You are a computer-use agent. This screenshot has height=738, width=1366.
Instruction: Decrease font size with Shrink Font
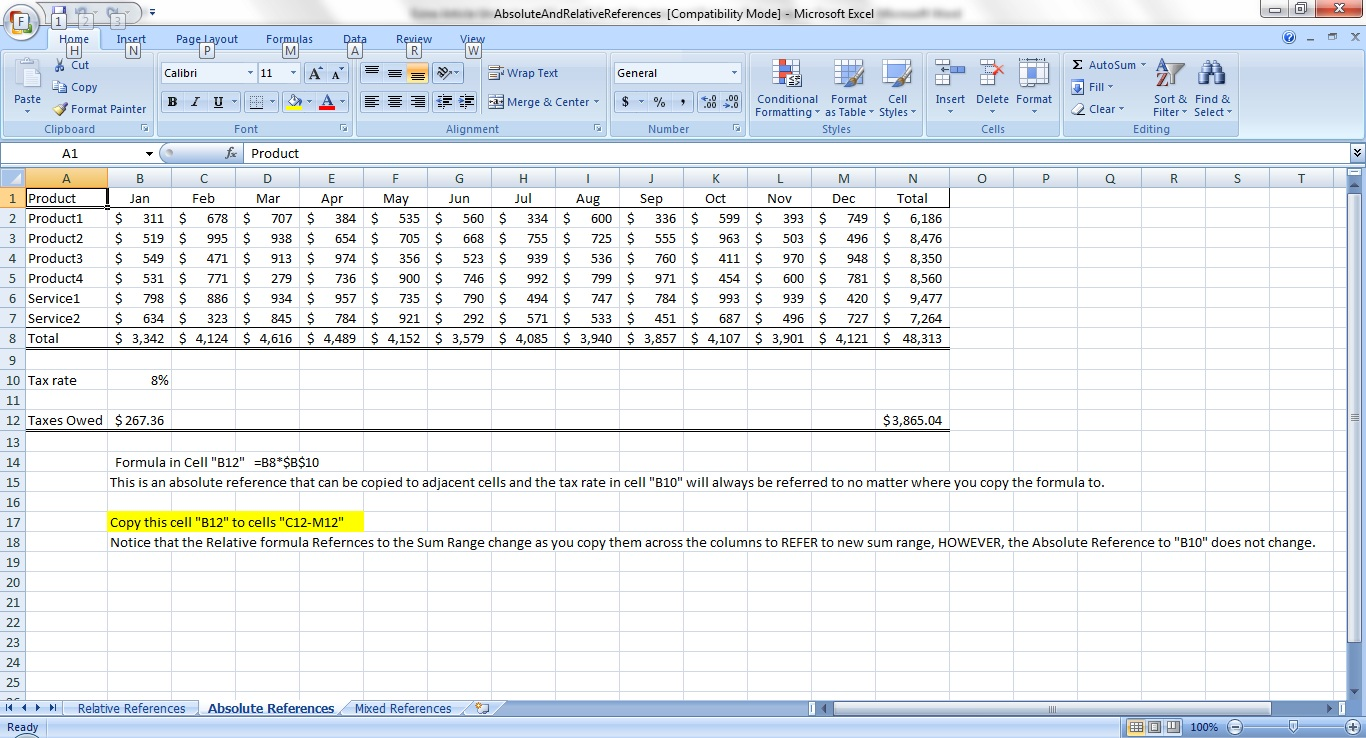(x=337, y=73)
